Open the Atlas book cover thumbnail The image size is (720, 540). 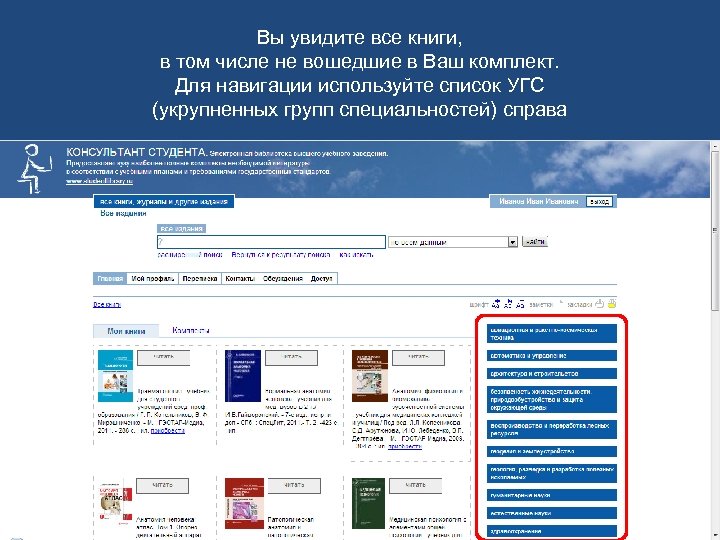116,503
